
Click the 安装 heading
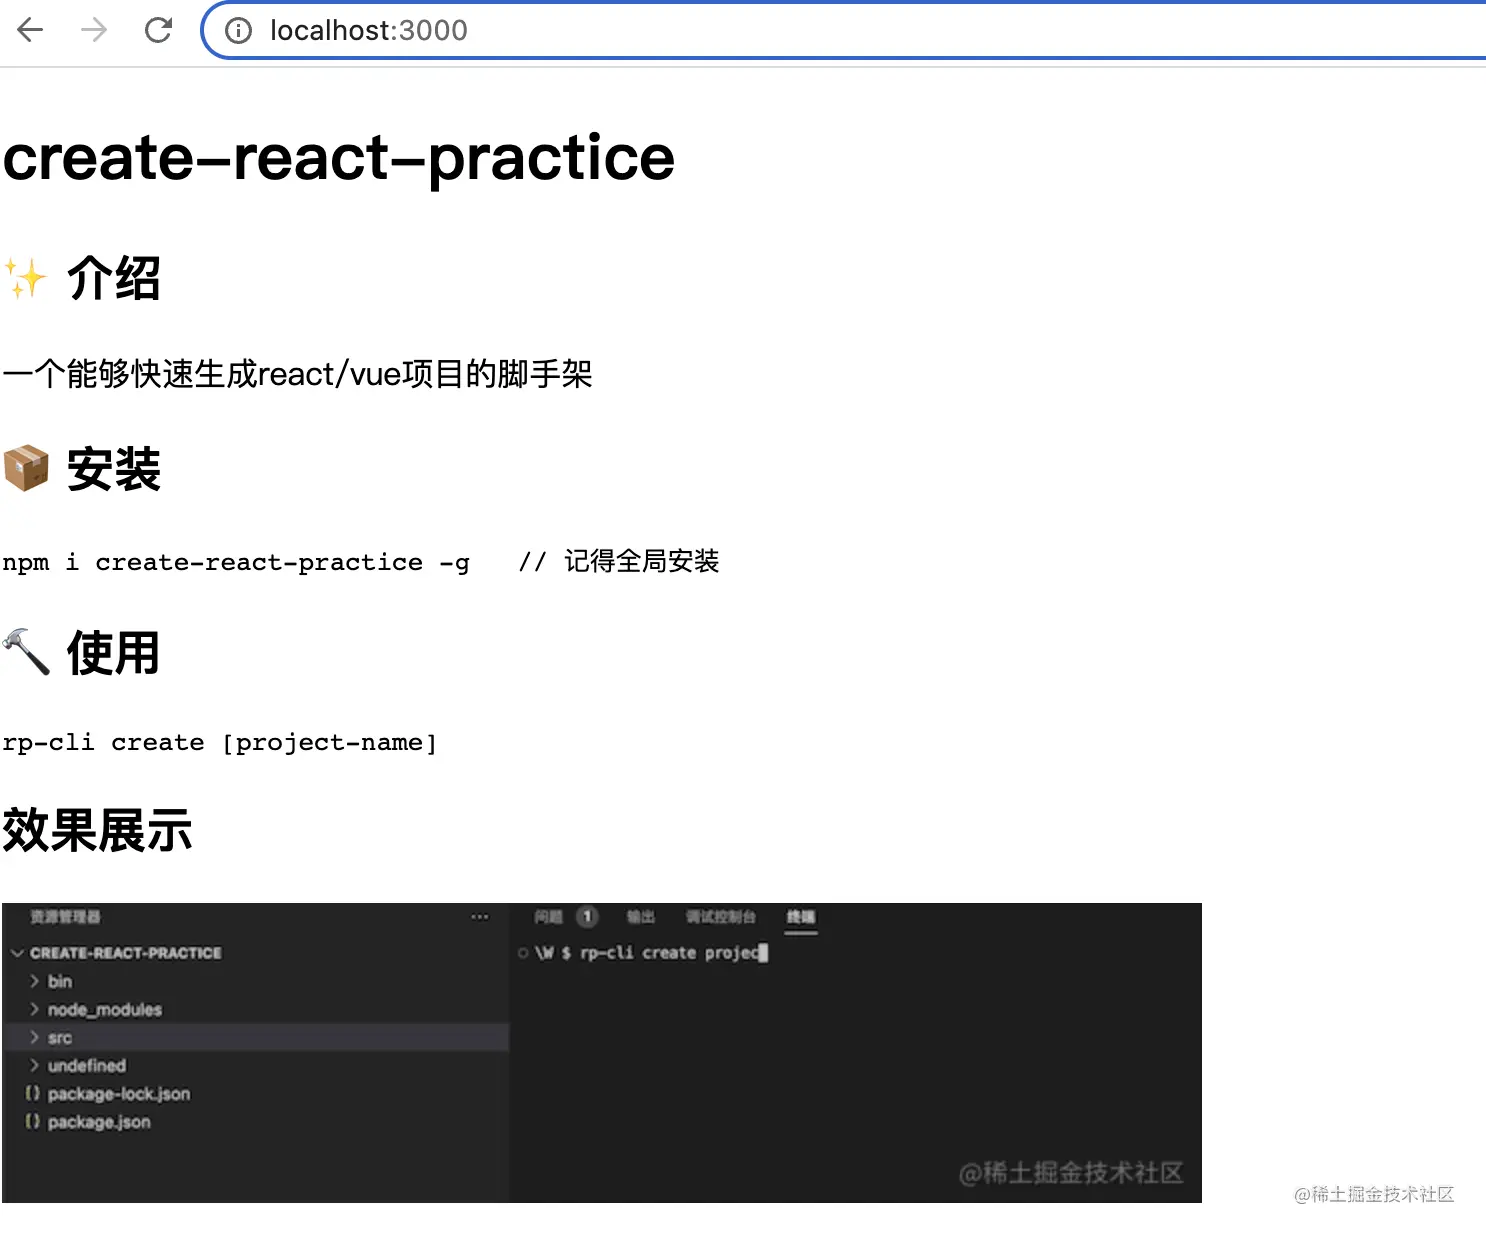pos(113,469)
